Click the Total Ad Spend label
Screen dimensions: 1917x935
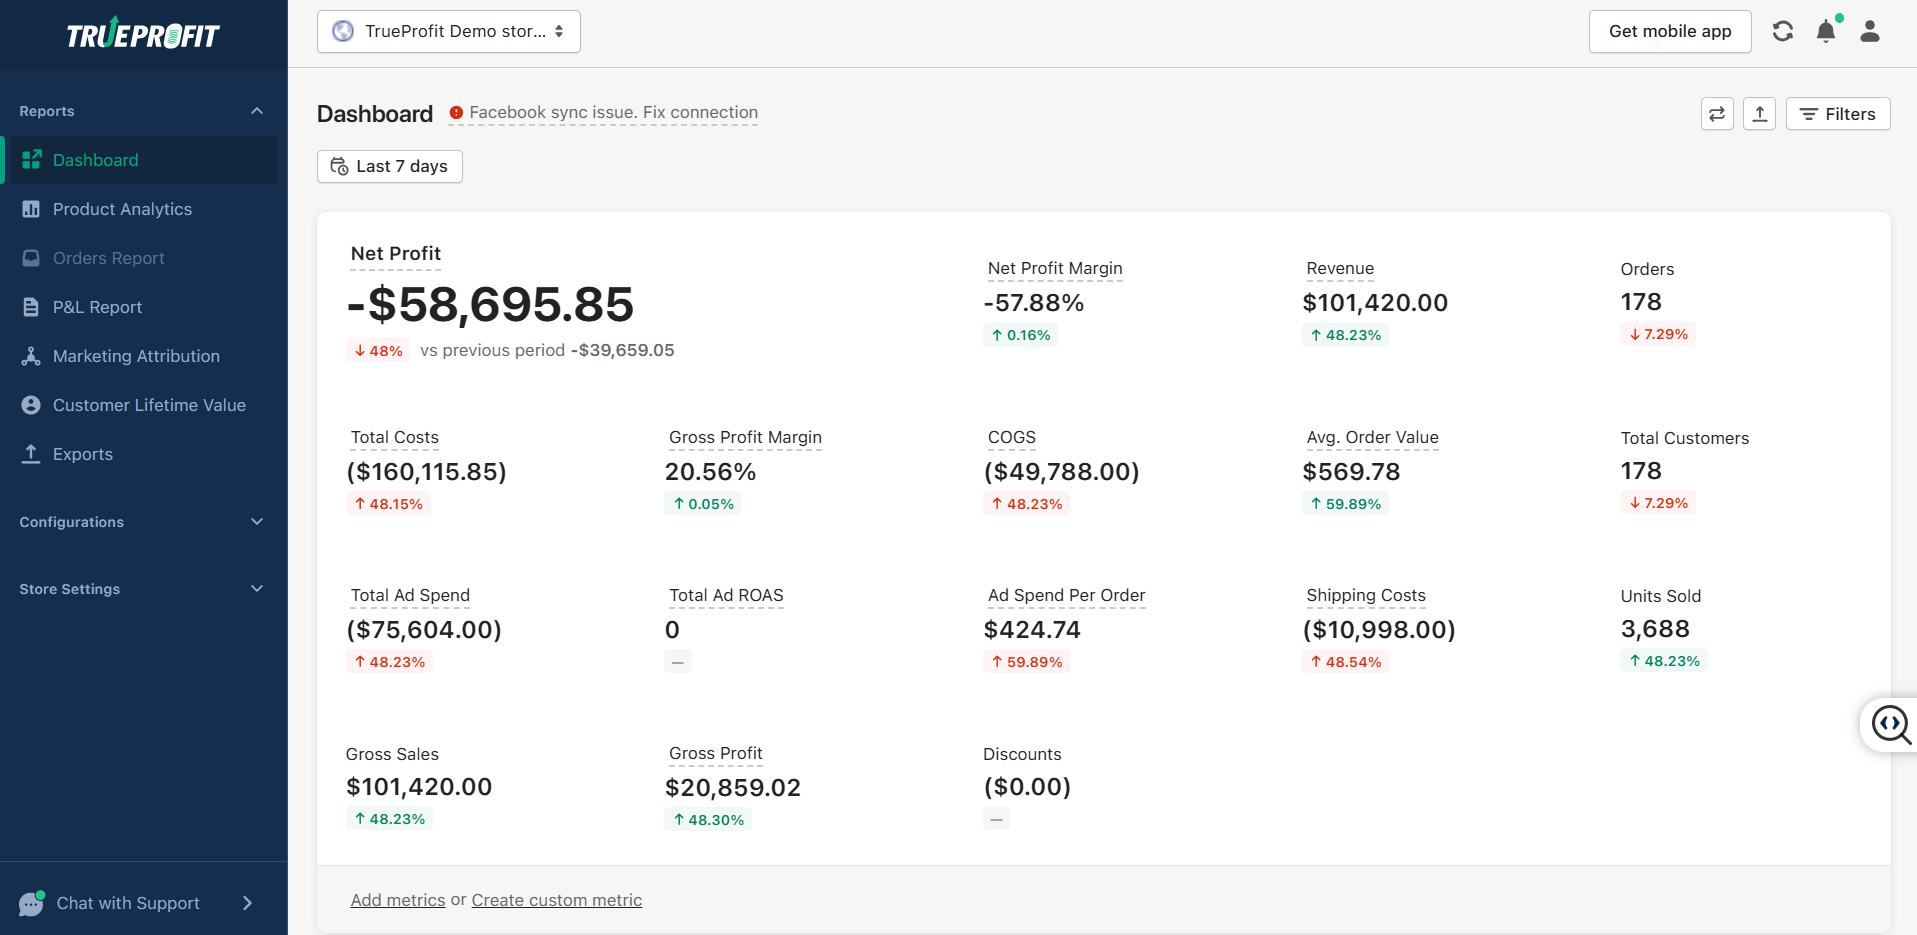(410, 595)
